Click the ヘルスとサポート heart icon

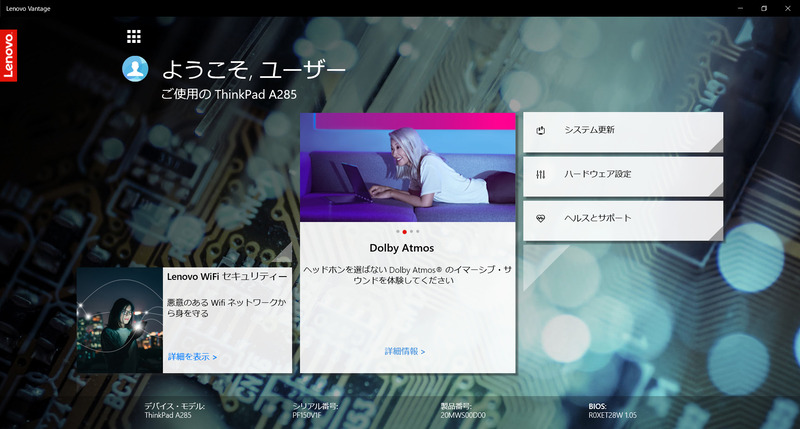tap(541, 218)
